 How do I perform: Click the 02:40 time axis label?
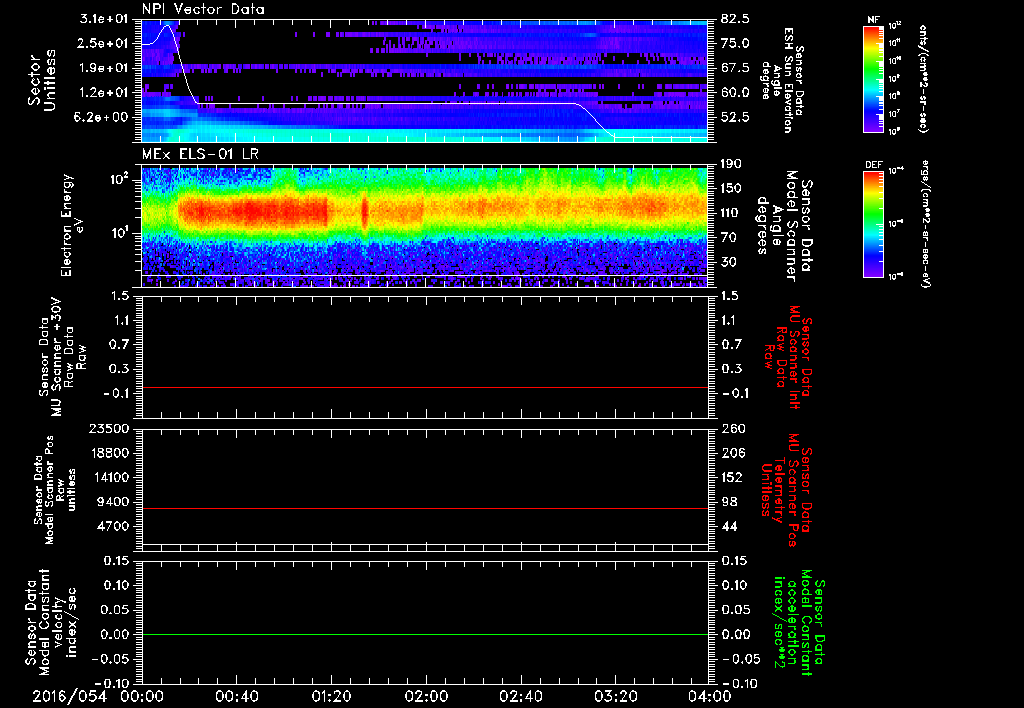(x=520, y=696)
